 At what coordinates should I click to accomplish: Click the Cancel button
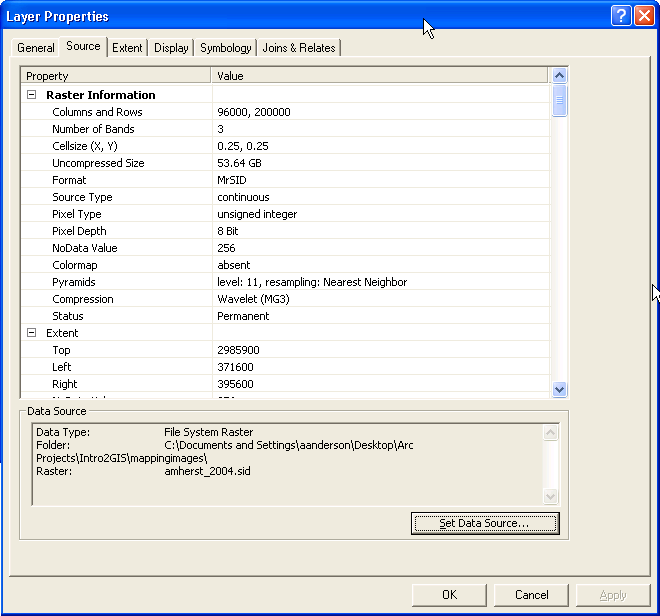tap(531, 595)
